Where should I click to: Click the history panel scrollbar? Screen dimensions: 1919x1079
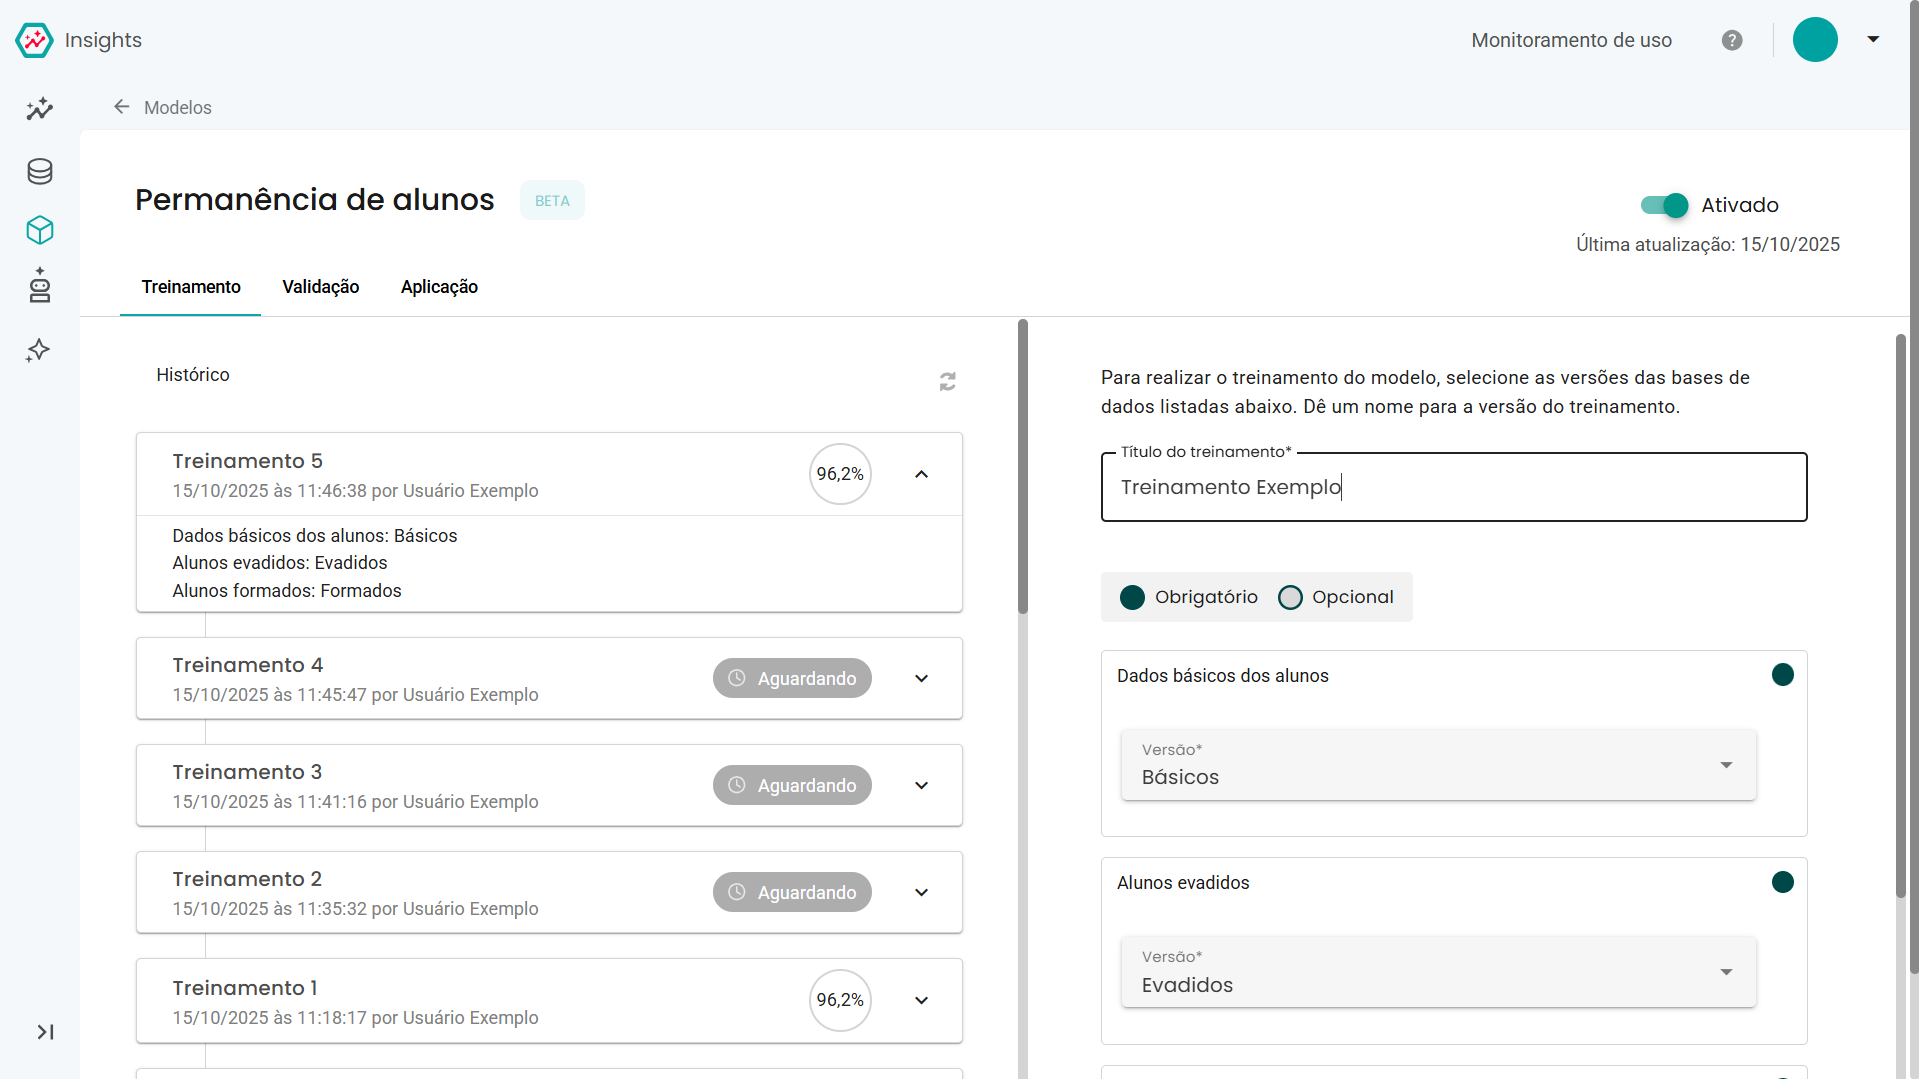1022,466
